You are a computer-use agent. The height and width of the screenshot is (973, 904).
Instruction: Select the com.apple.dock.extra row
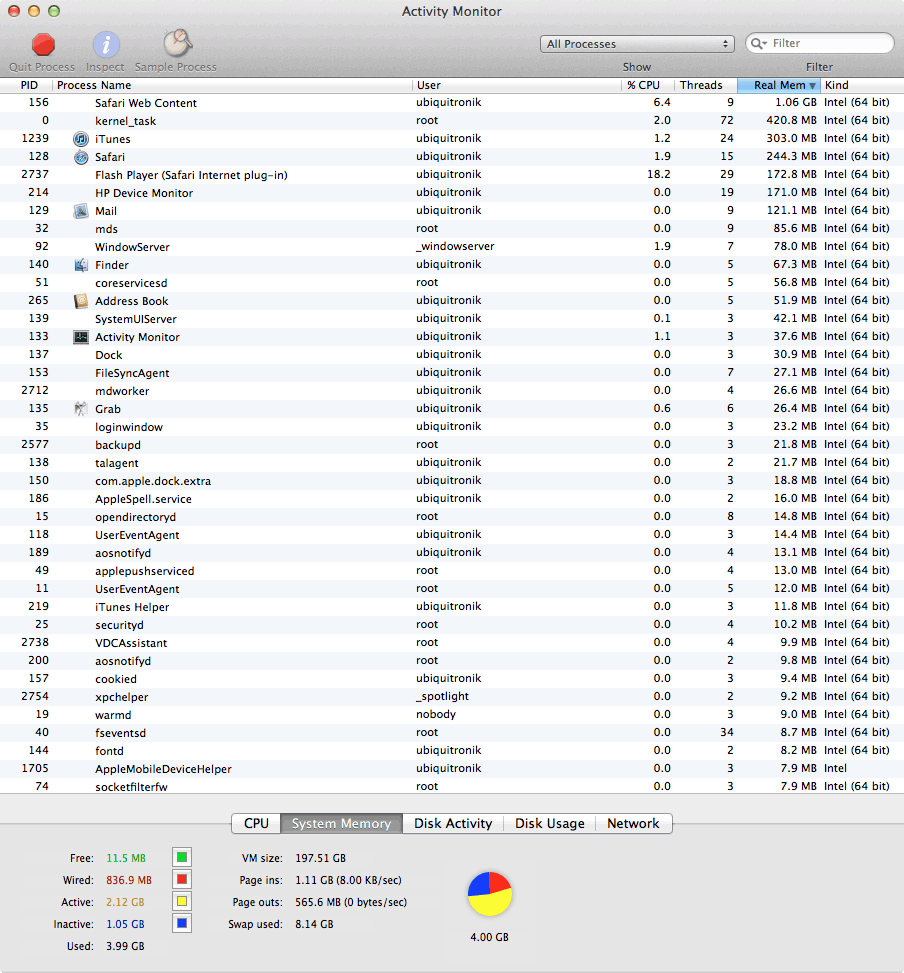pyautogui.click(x=452, y=481)
